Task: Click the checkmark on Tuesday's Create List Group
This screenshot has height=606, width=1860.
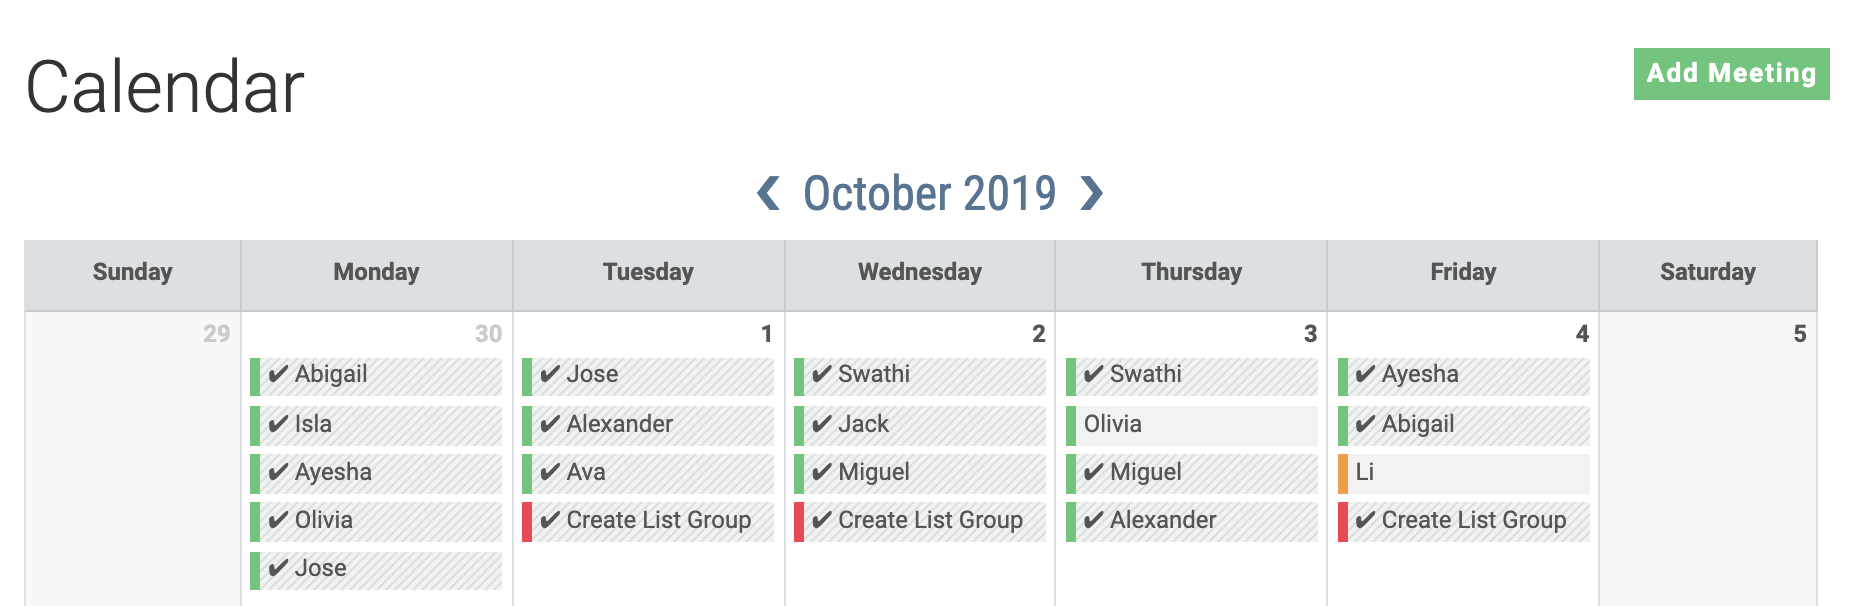Action: click(x=548, y=520)
